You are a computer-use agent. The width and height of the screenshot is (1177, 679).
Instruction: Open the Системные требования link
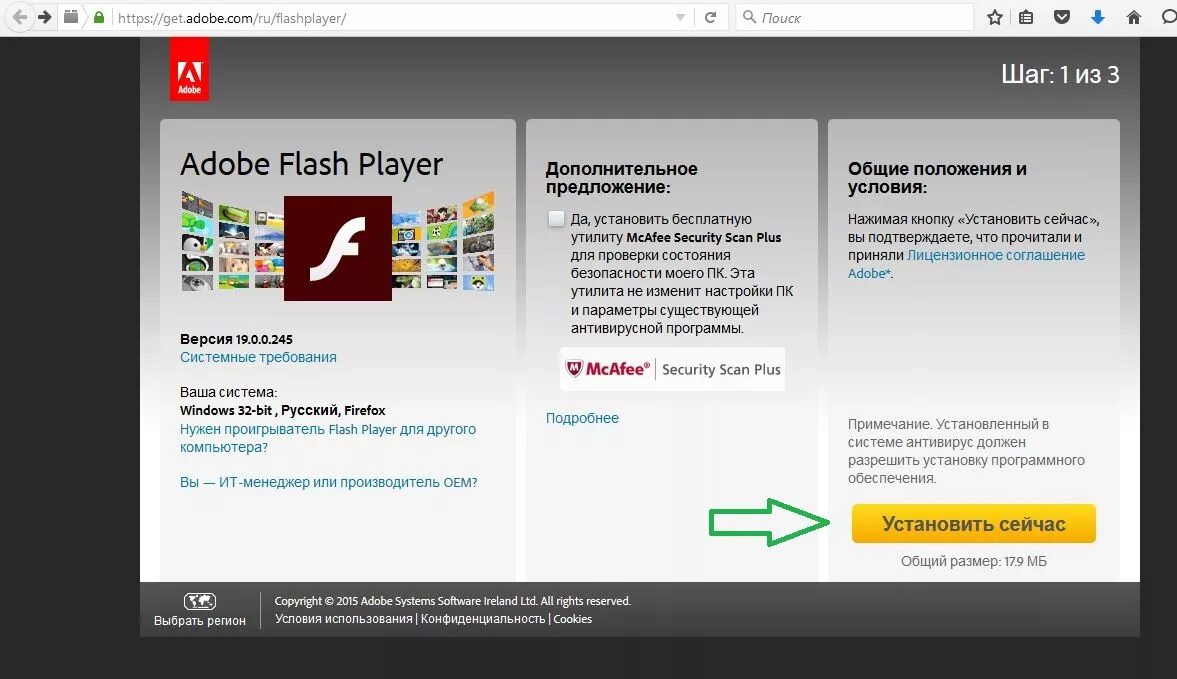tap(258, 357)
